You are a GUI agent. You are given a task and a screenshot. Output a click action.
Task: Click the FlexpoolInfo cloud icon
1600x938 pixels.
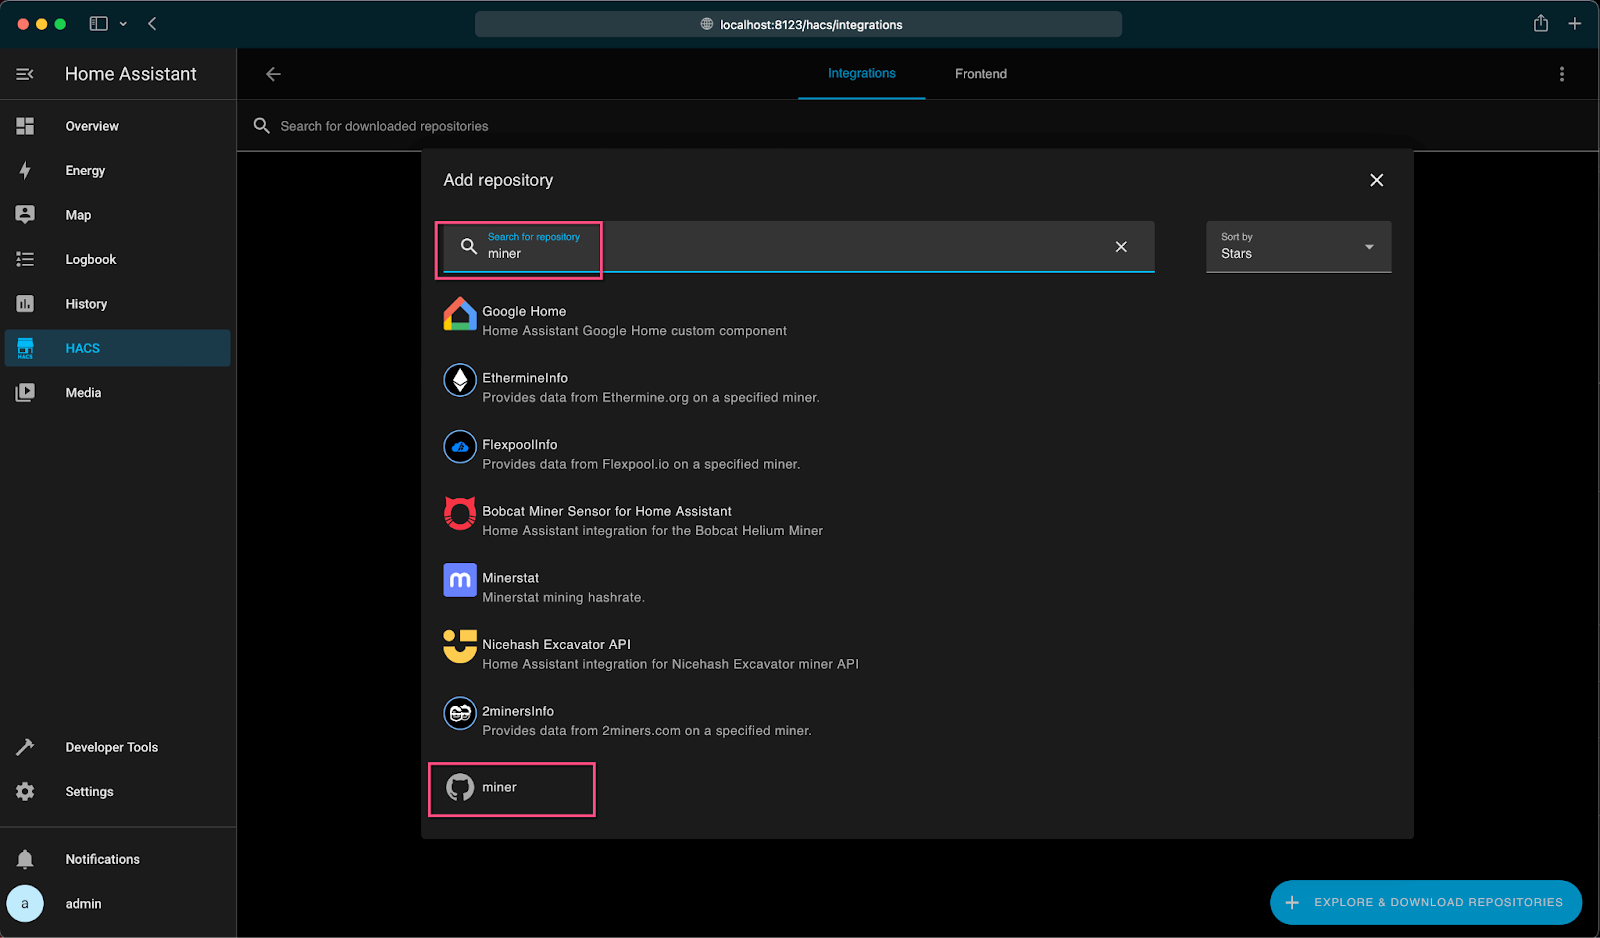pyautogui.click(x=460, y=447)
